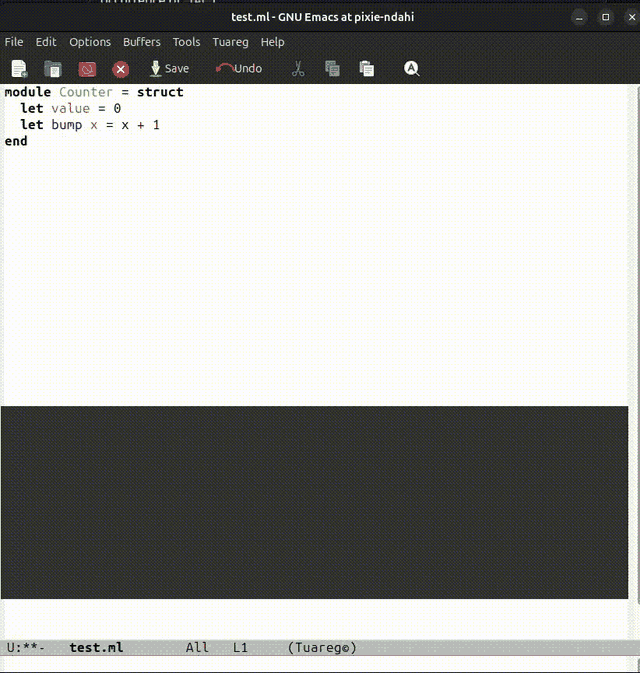This screenshot has height=673, width=640.
Task: Open search with the magnifier icon
Action: click(x=411, y=69)
